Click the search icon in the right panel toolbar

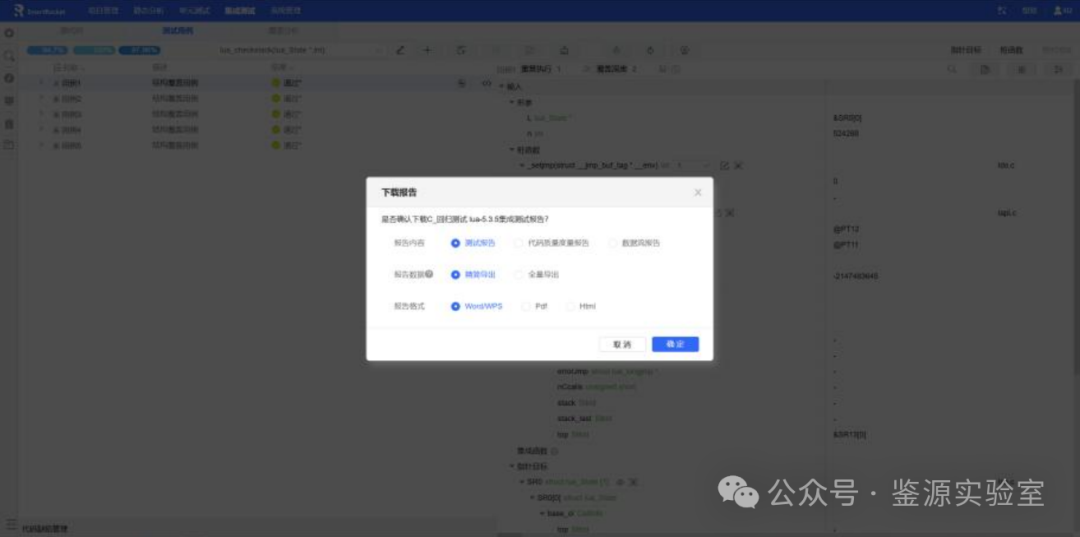[952, 70]
